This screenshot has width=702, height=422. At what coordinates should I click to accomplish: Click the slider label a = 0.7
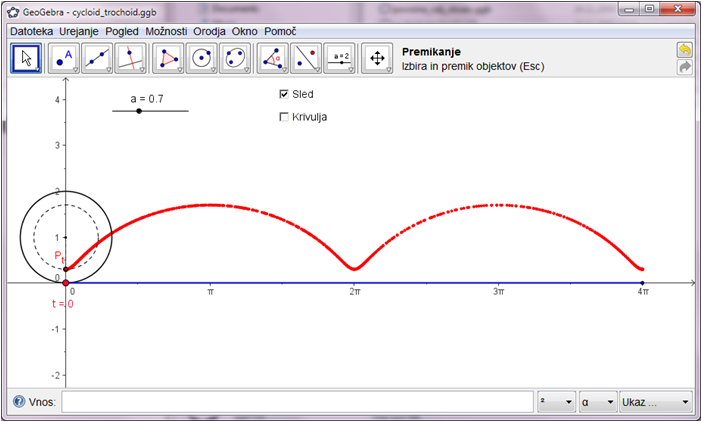coord(147,98)
